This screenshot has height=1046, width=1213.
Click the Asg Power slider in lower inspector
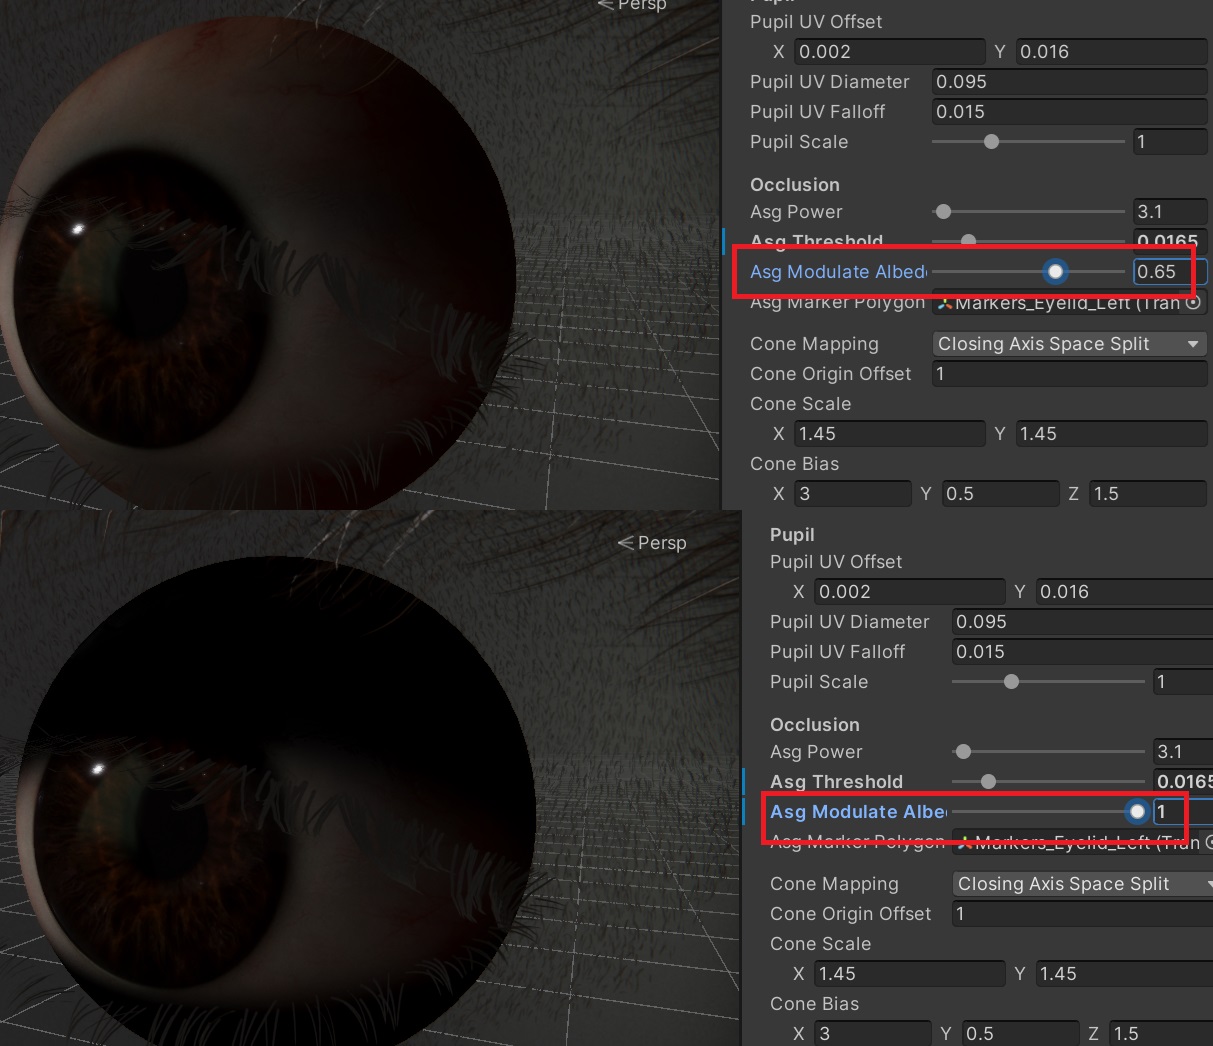(1049, 752)
